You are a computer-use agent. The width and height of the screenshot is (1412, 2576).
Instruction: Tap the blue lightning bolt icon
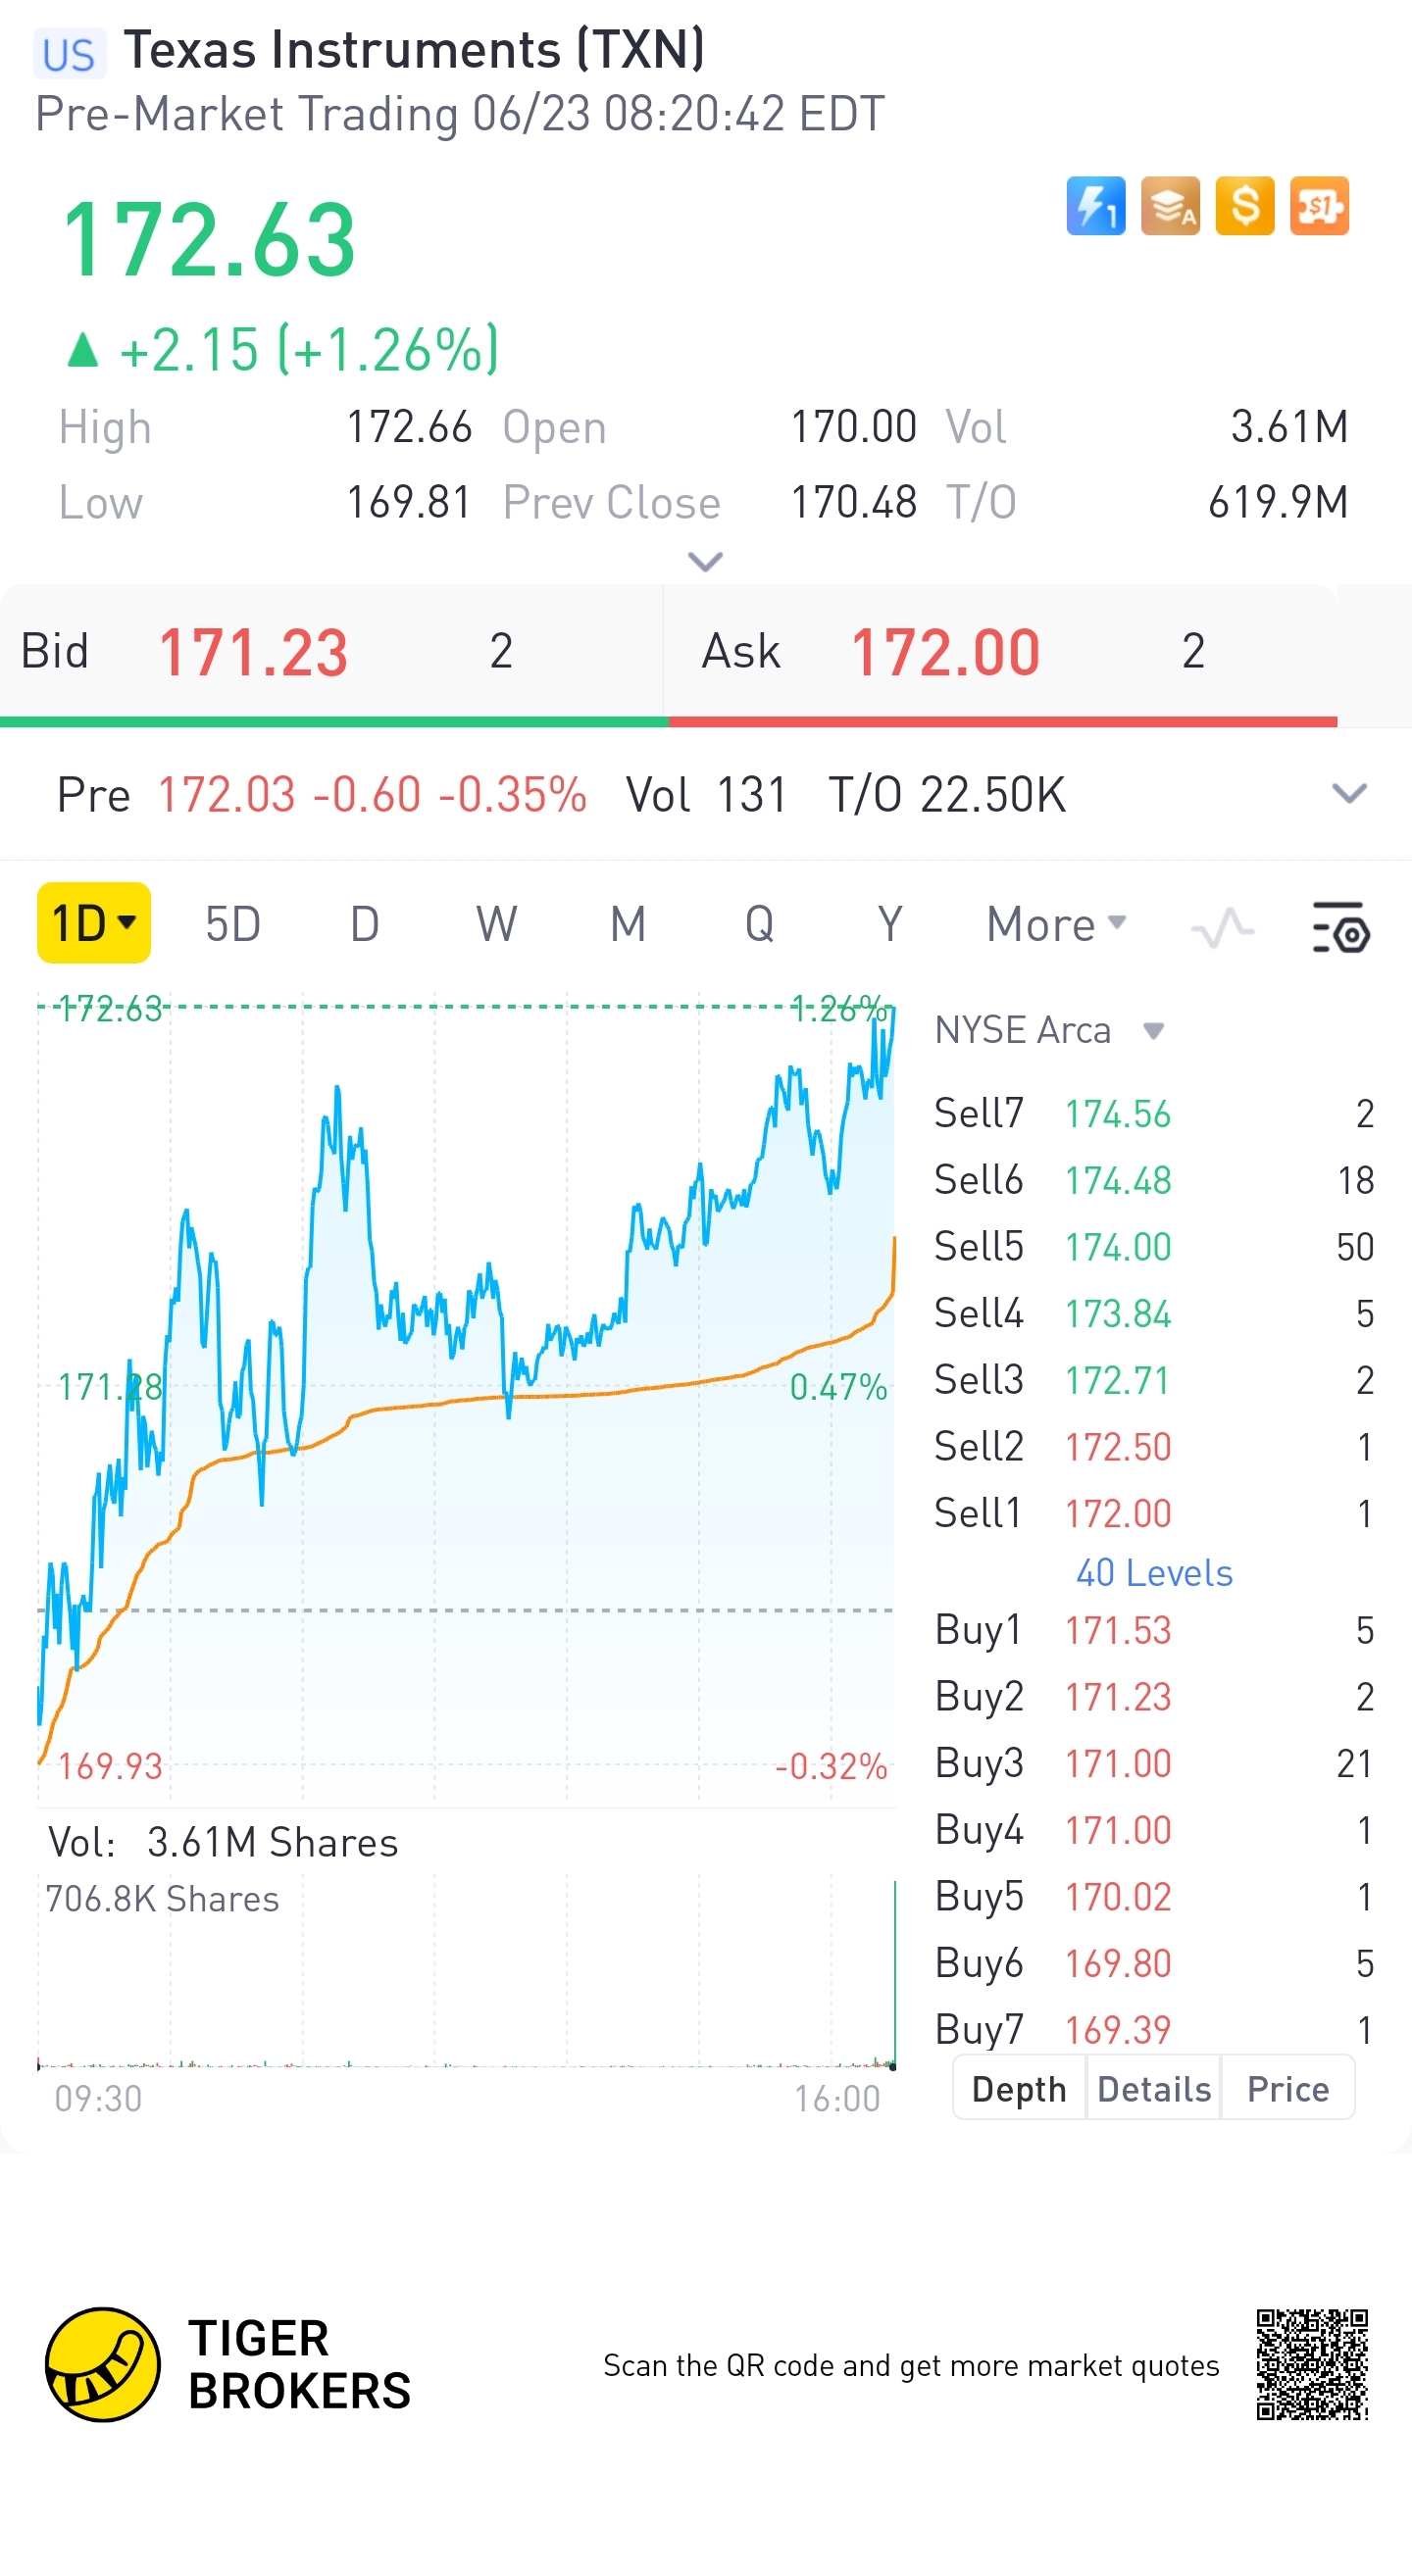click(1095, 206)
